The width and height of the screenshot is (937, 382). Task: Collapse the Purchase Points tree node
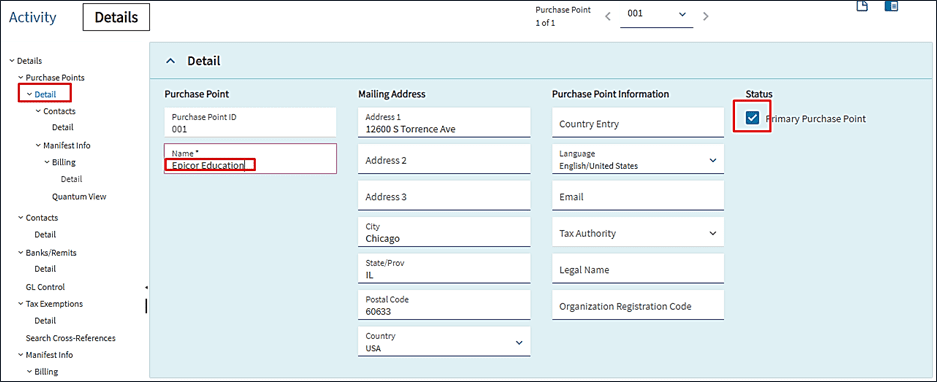point(21,78)
